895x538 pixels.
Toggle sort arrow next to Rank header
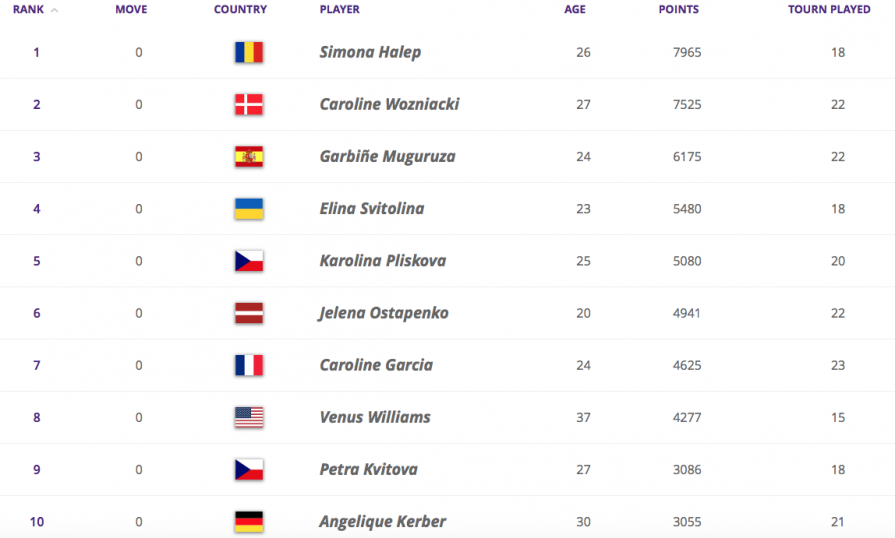[x=53, y=10]
